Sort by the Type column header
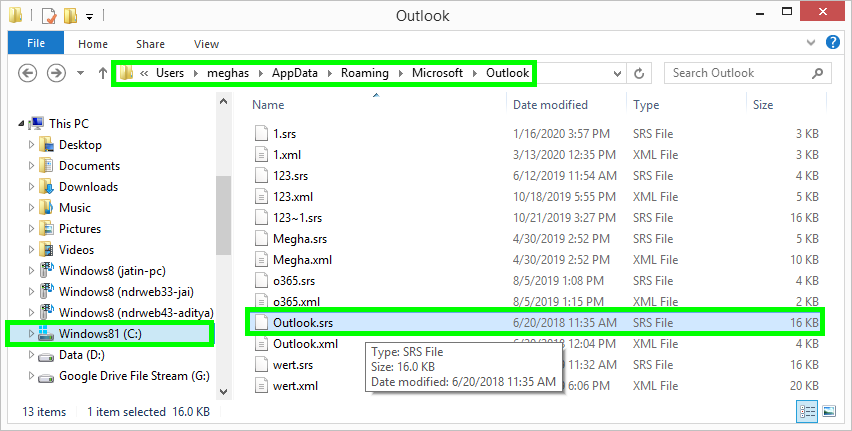Screen dimensions: 852x431 646,105
